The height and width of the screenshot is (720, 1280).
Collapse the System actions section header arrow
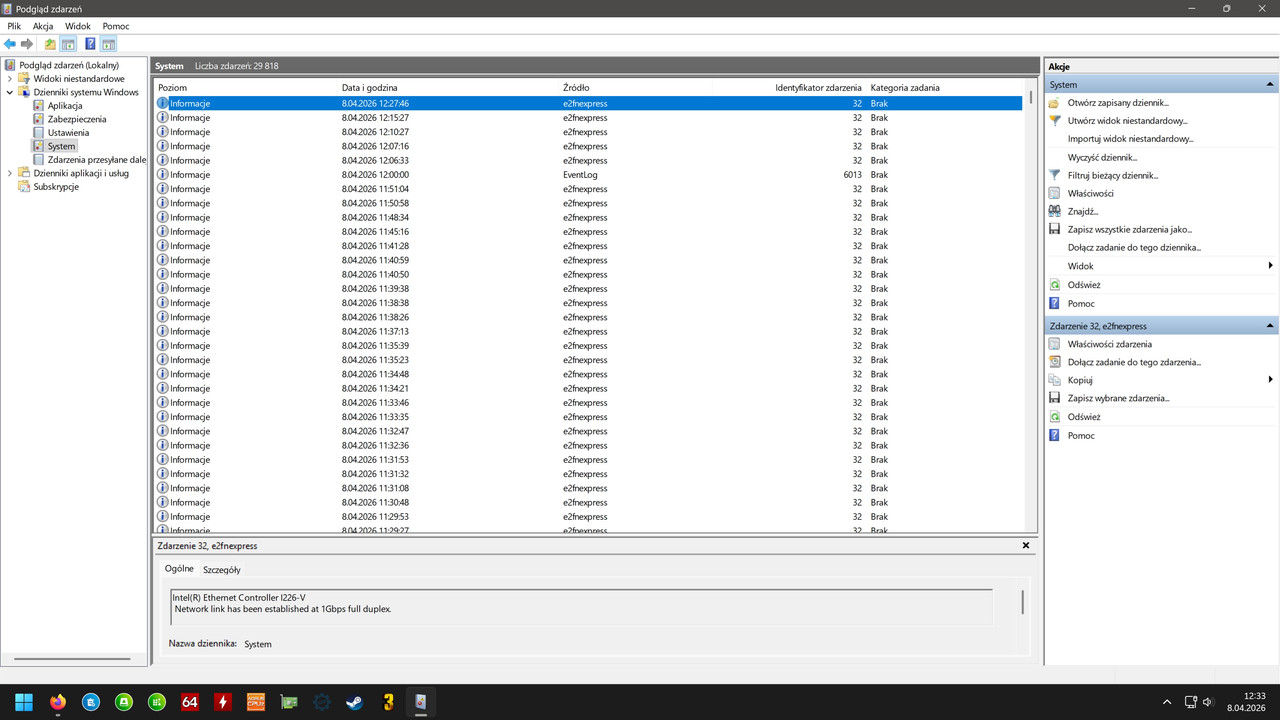pos(1270,85)
